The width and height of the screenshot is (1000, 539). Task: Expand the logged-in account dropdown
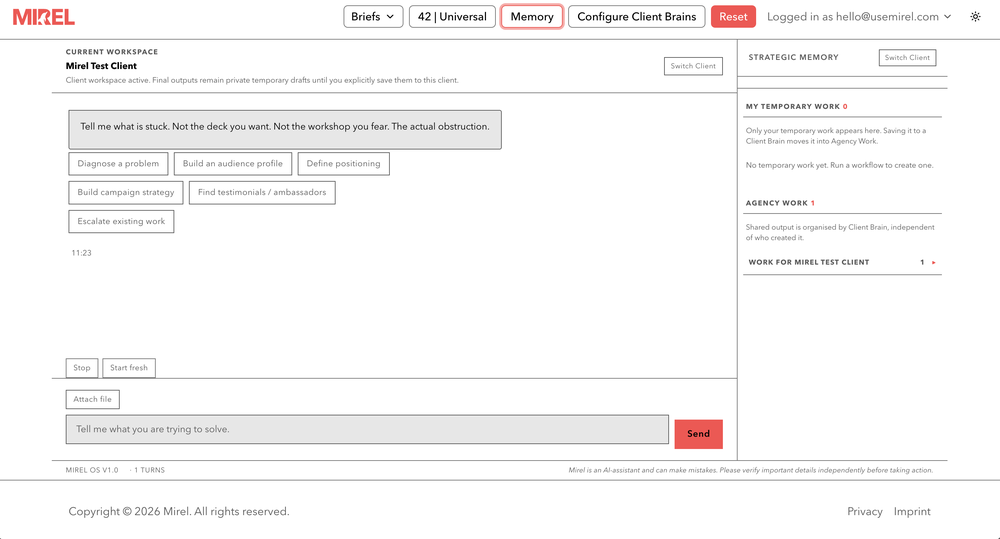[x=859, y=17]
